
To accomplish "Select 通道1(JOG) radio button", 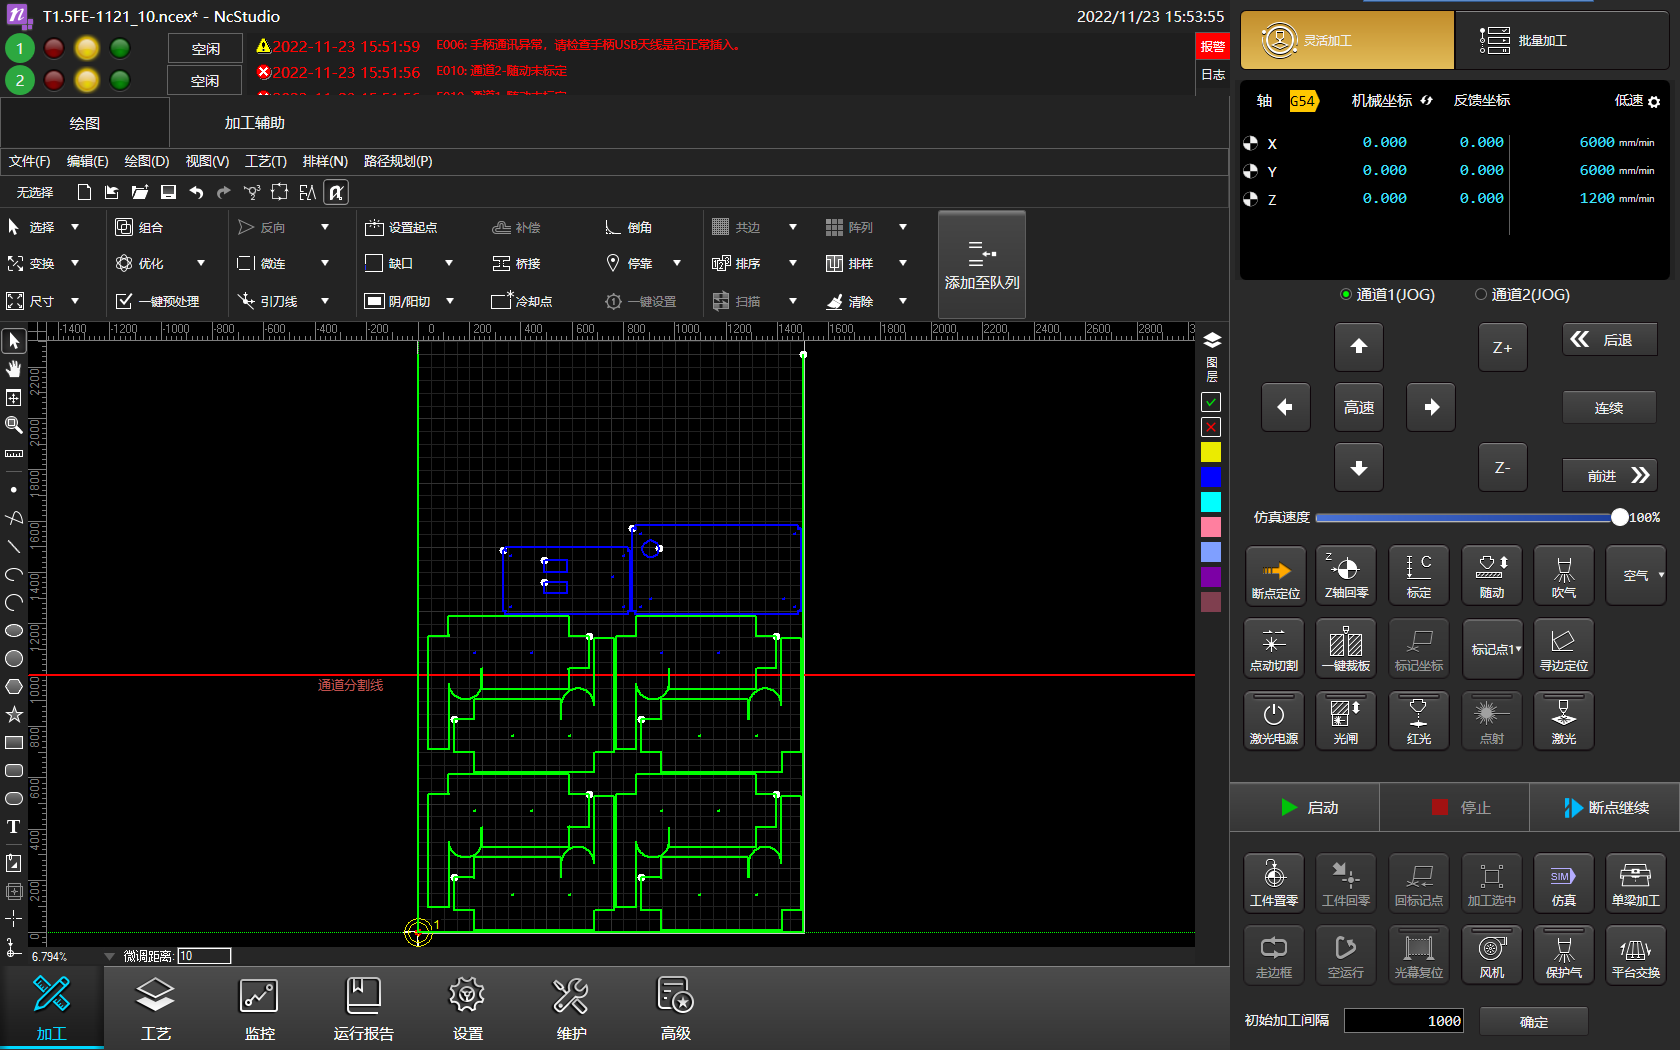I will [1346, 295].
